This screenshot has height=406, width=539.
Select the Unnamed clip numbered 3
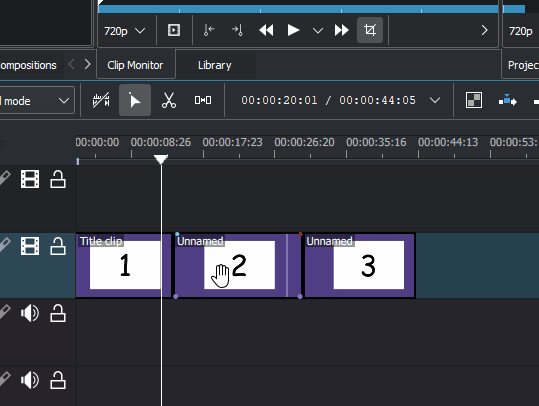coord(360,265)
